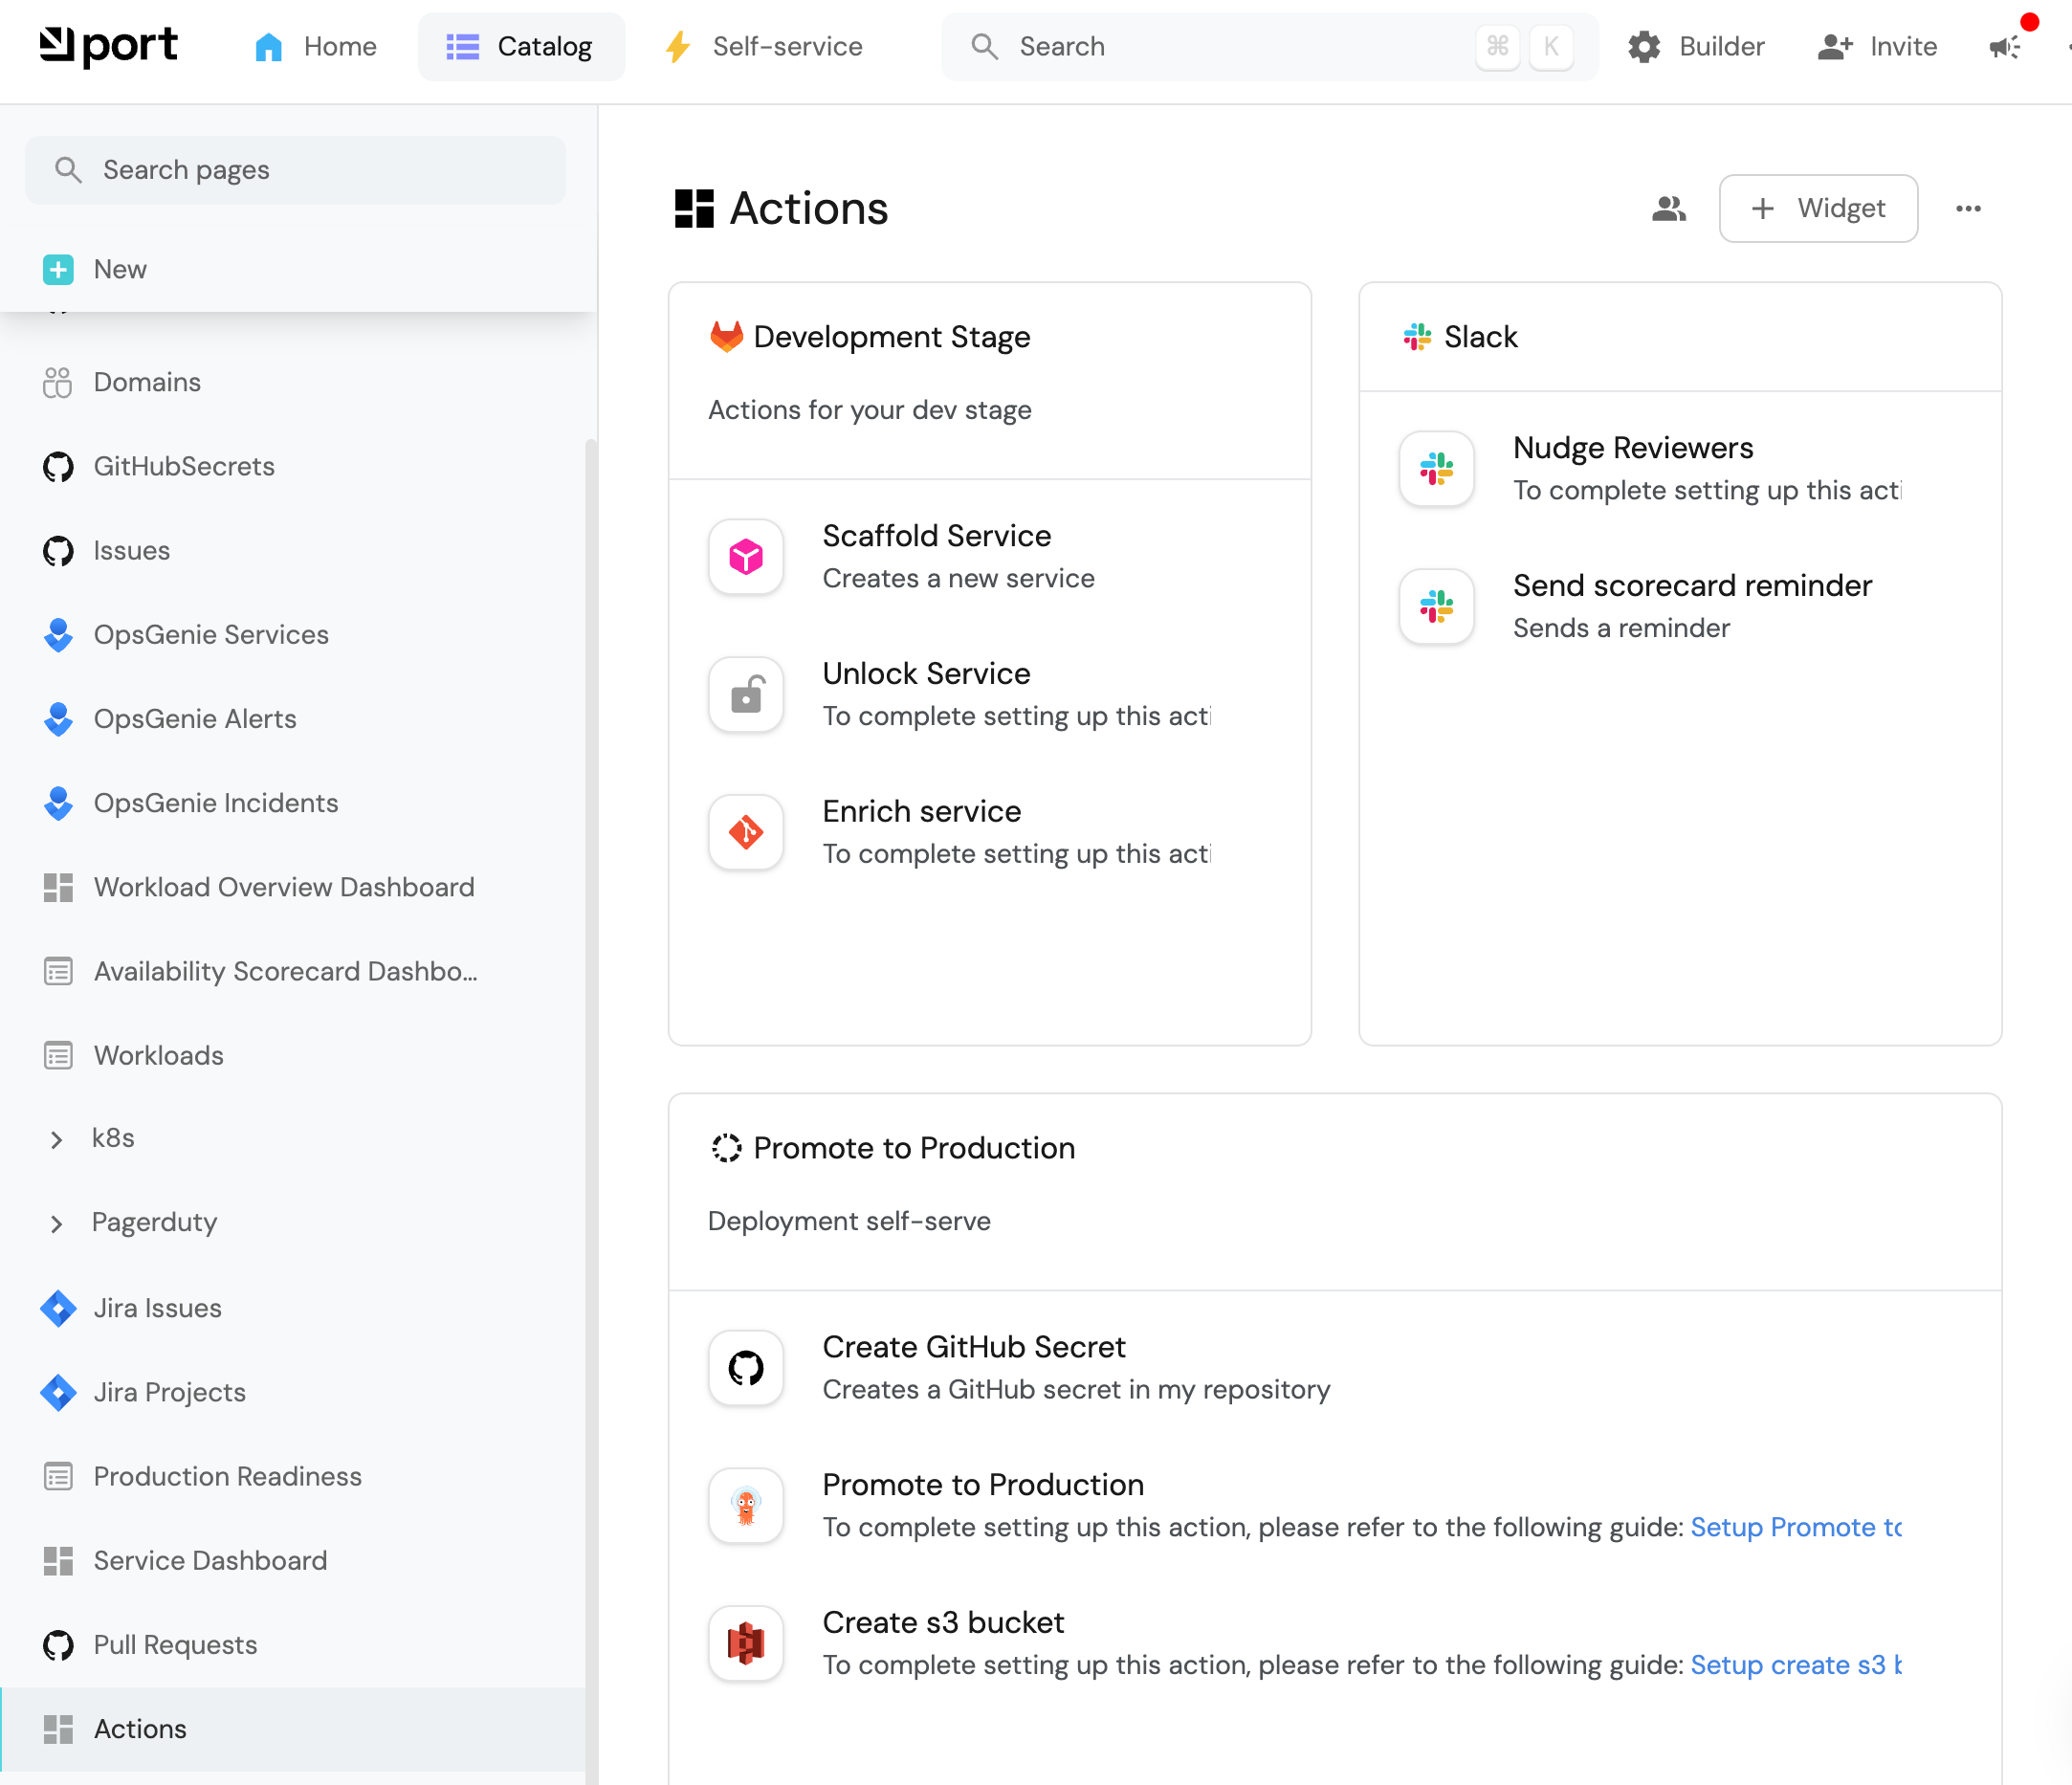This screenshot has width=2072, height=1785.
Task: Click the add Widget button
Action: (1818, 208)
